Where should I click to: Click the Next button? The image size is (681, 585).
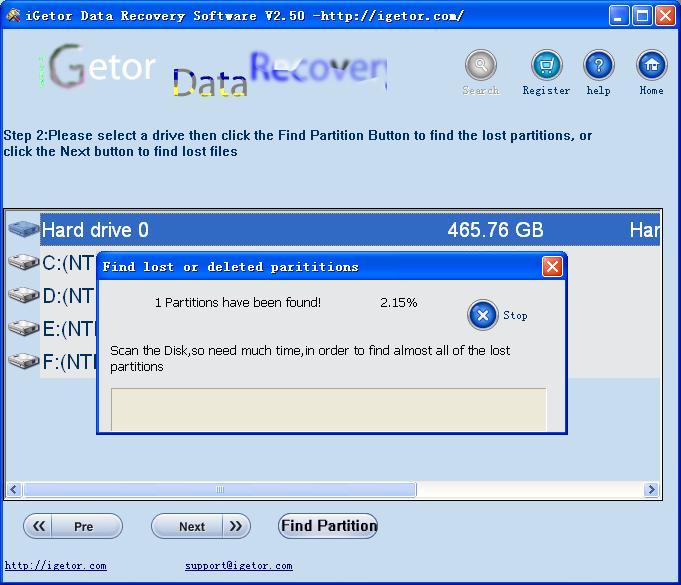click(x=201, y=526)
